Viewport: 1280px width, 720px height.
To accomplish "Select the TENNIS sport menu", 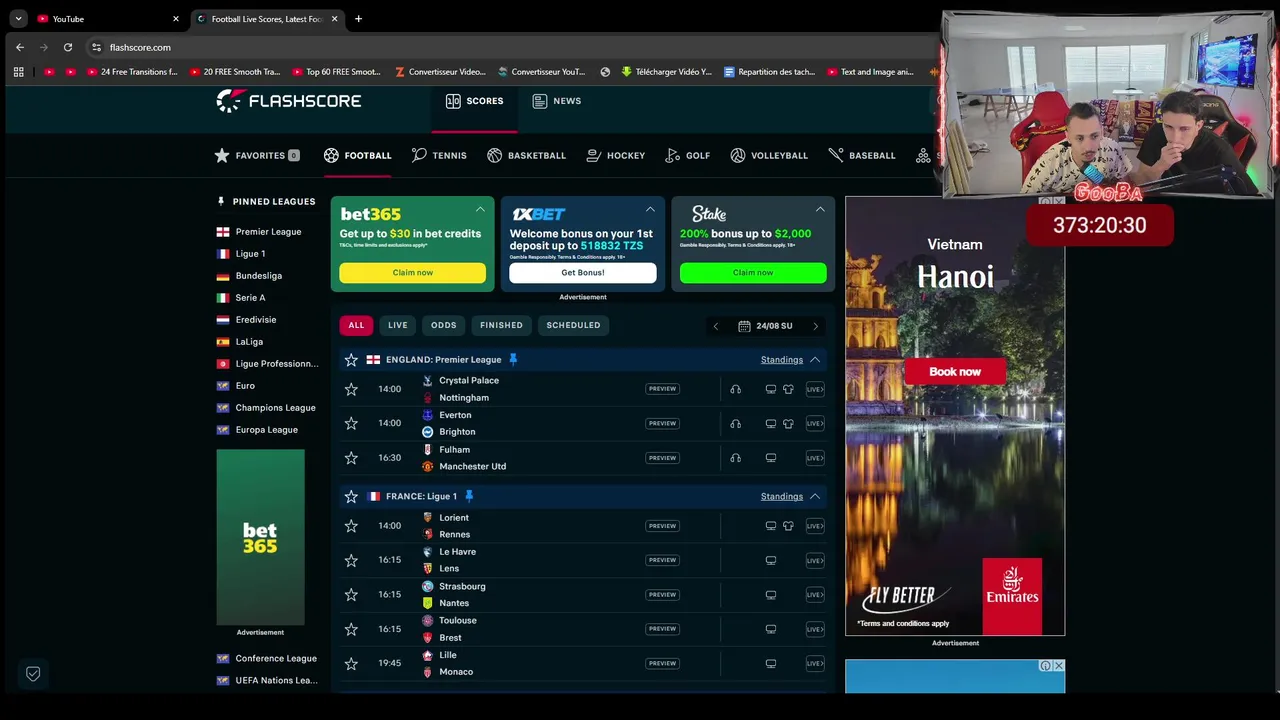I will (439, 155).
